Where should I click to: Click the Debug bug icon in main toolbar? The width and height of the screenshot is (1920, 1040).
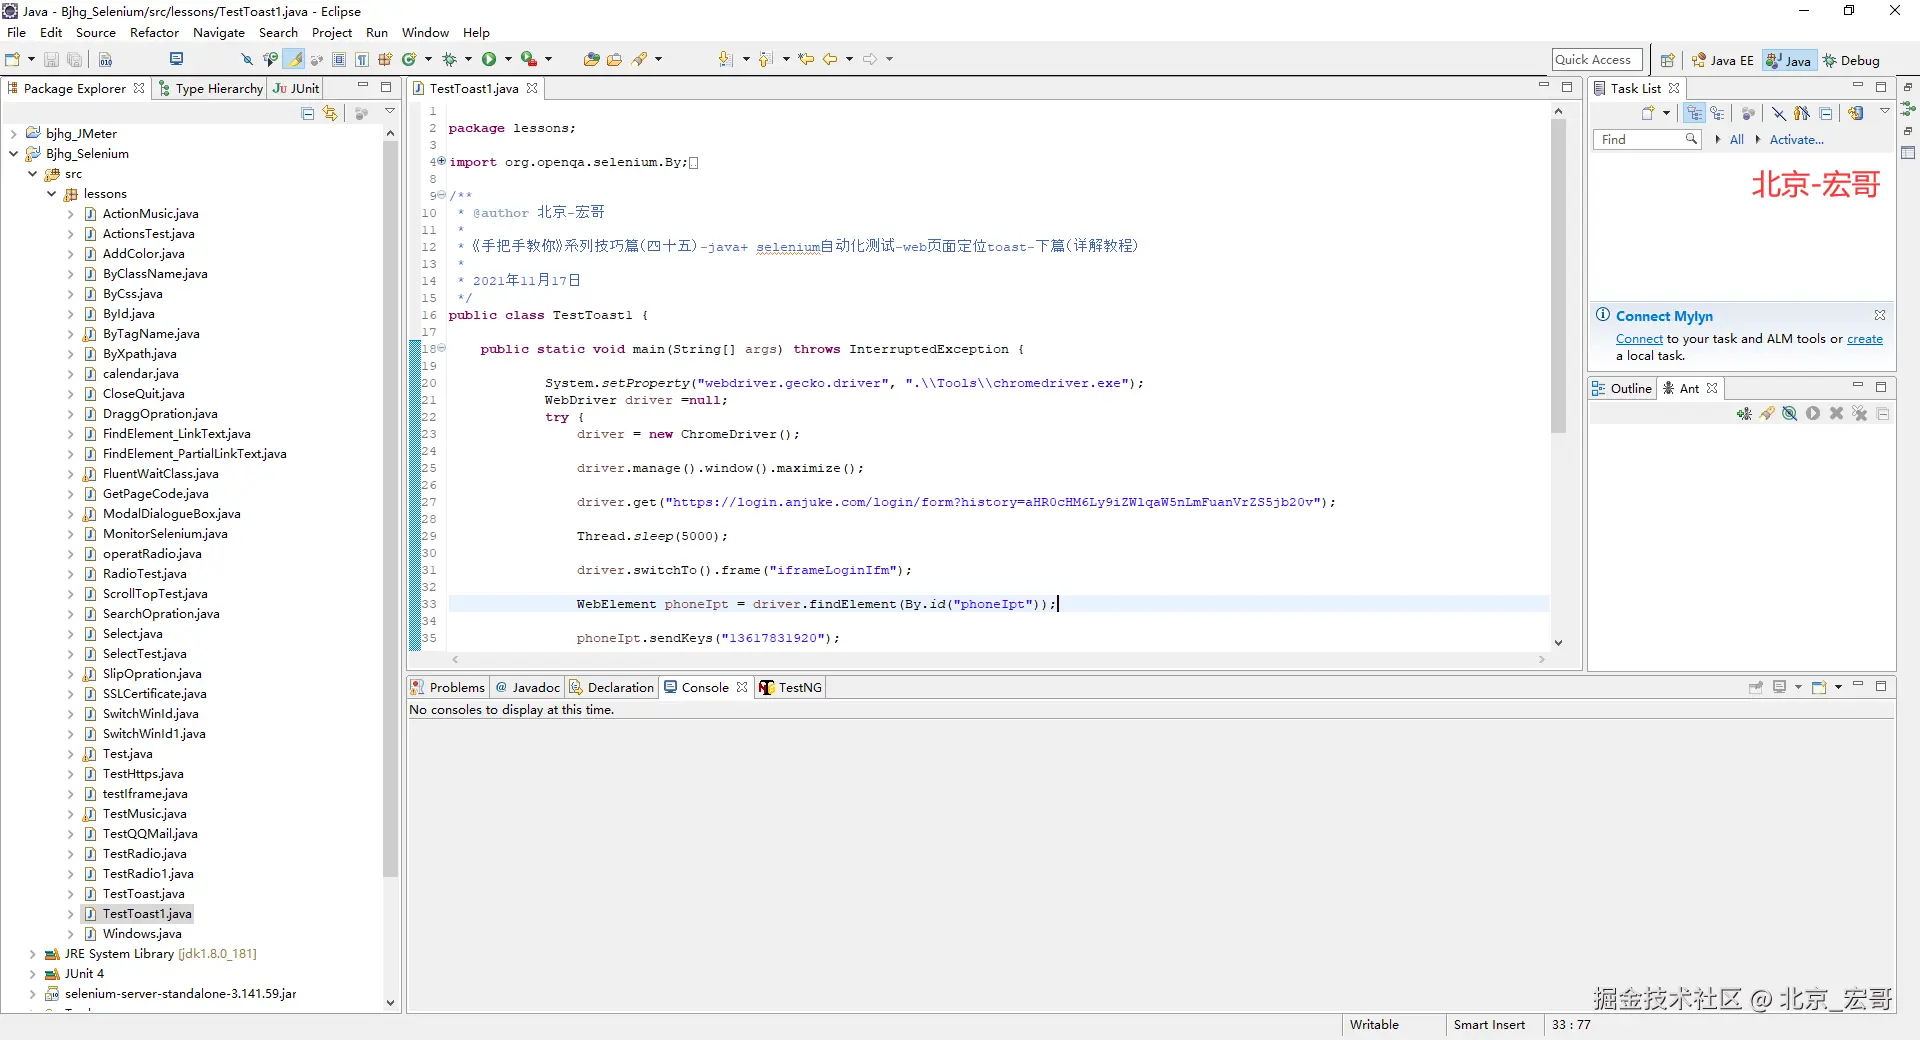pyautogui.click(x=450, y=60)
